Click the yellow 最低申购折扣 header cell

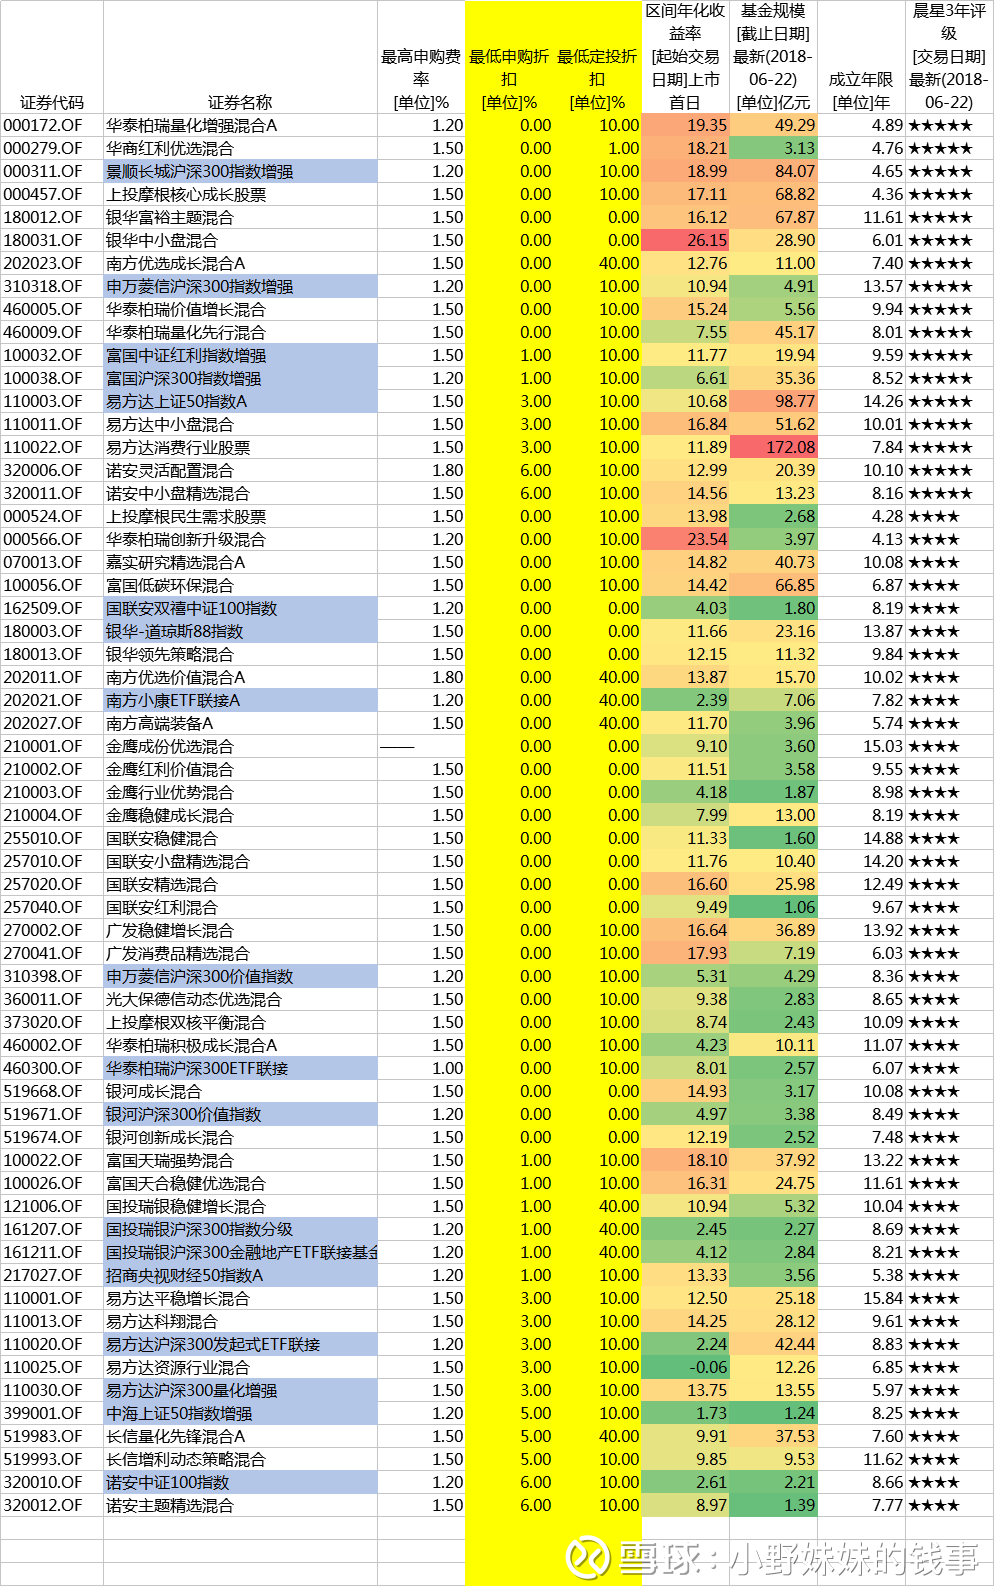click(509, 79)
